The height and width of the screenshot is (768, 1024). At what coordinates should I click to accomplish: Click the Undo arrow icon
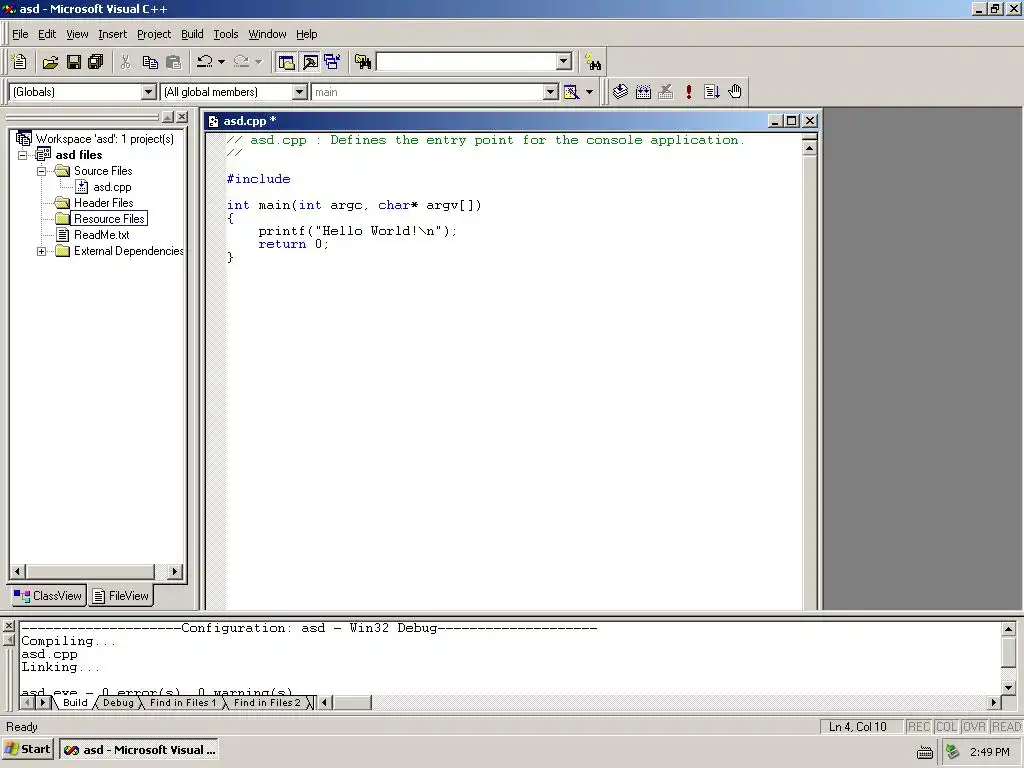pos(205,62)
